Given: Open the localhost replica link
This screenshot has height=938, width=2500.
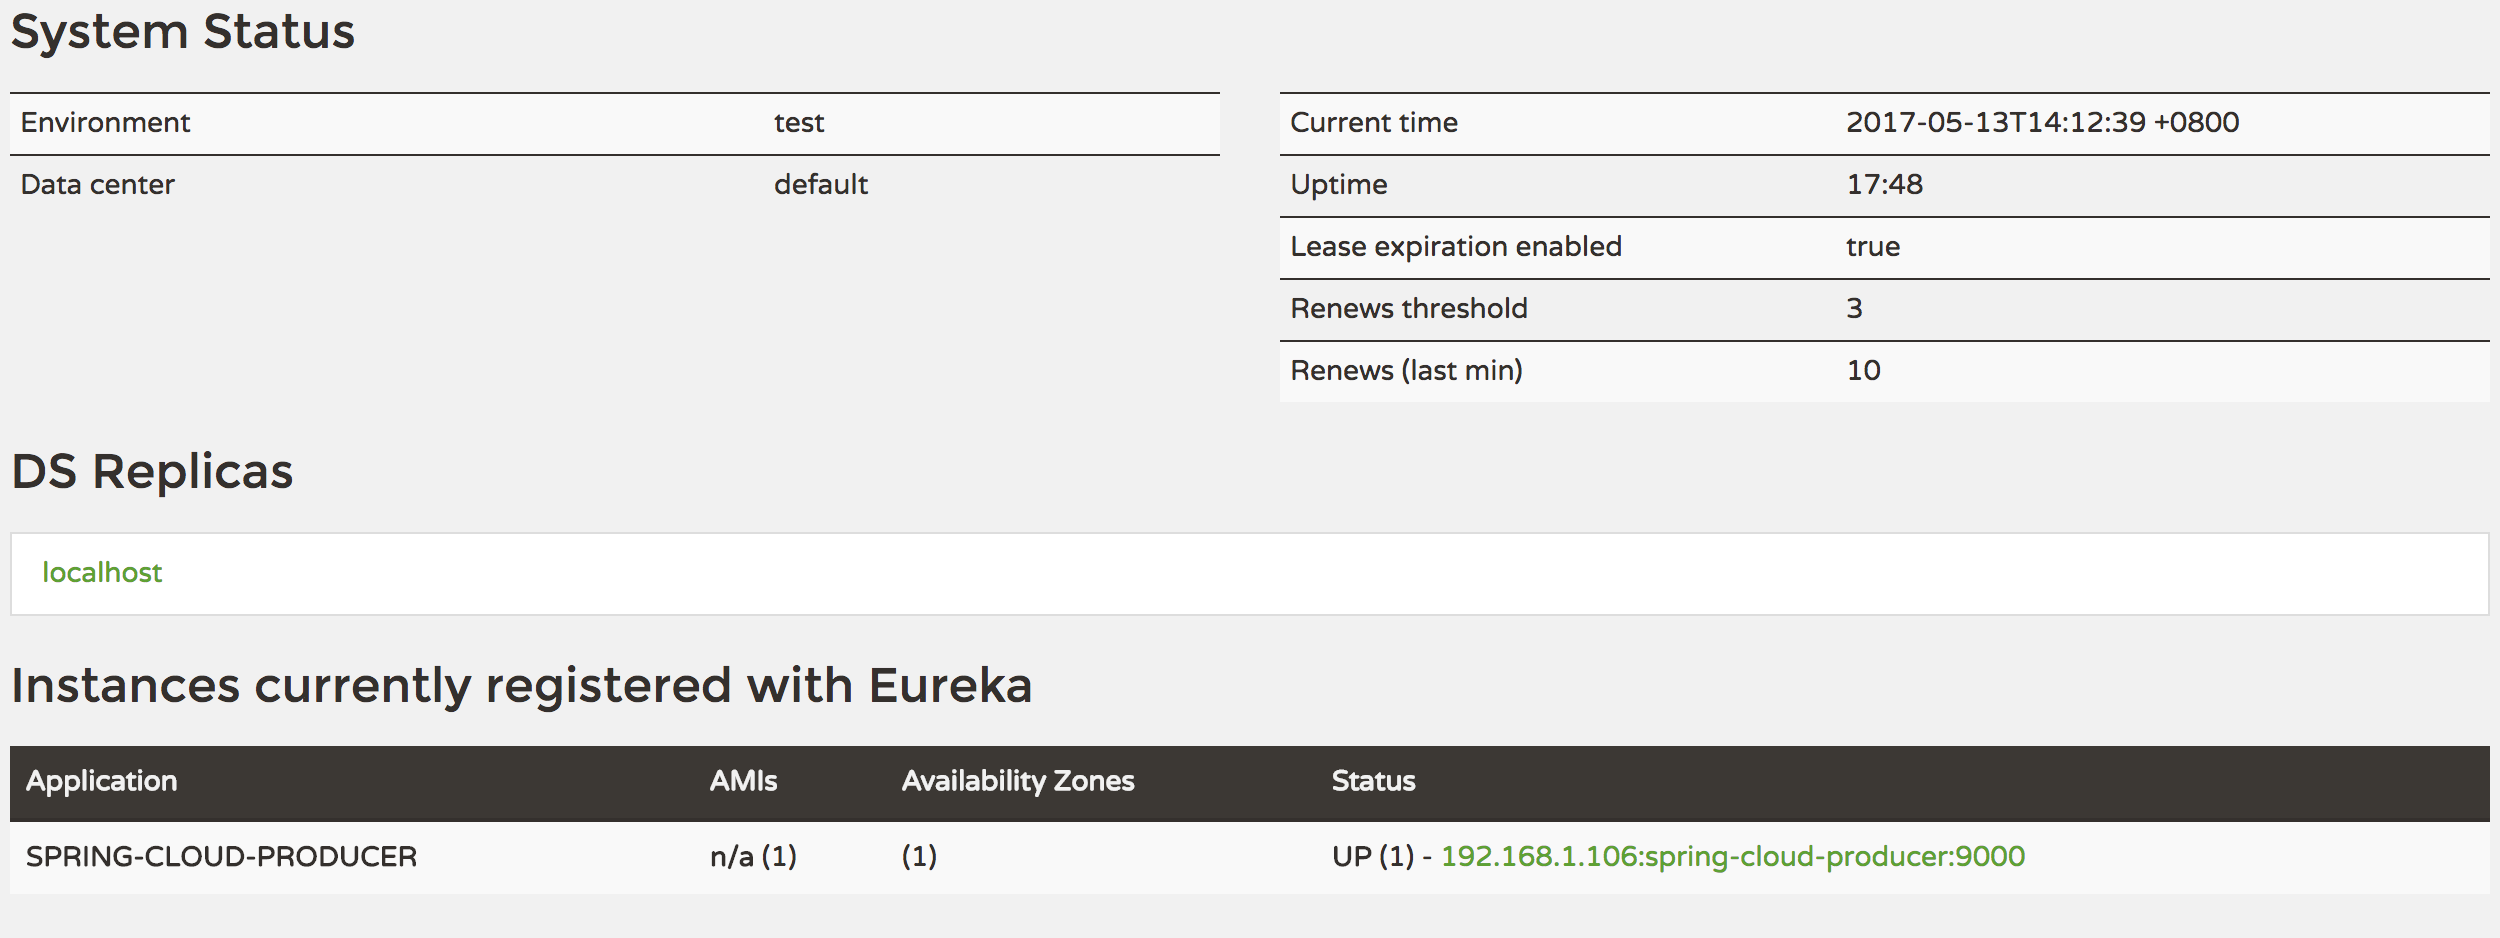Looking at the screenshot, I should click(101, 573).
